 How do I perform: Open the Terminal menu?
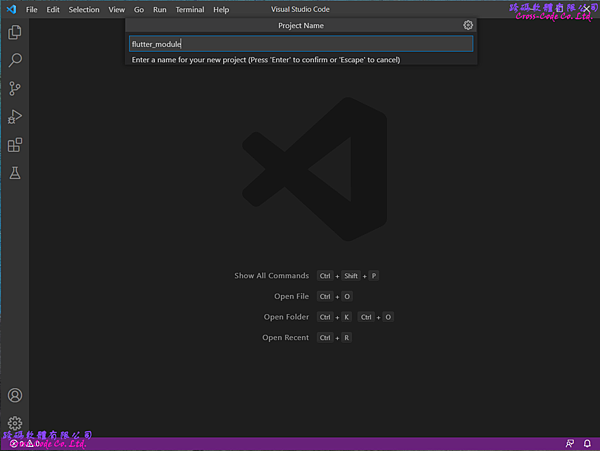tap(190, 9)
